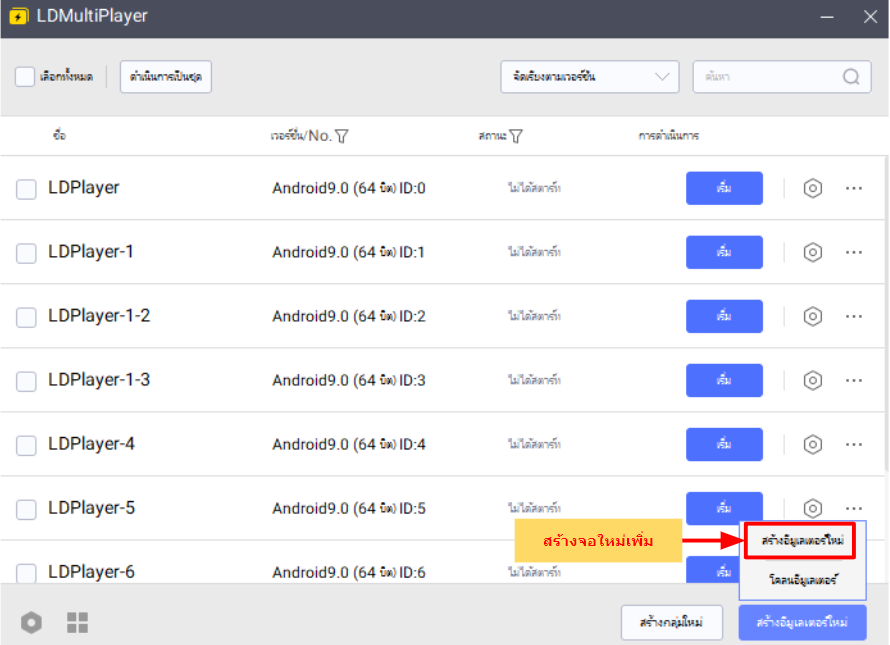Check the LDPlayer-6 row checkbox
Viewport: 890px width, 645px height.
point(26,573)
